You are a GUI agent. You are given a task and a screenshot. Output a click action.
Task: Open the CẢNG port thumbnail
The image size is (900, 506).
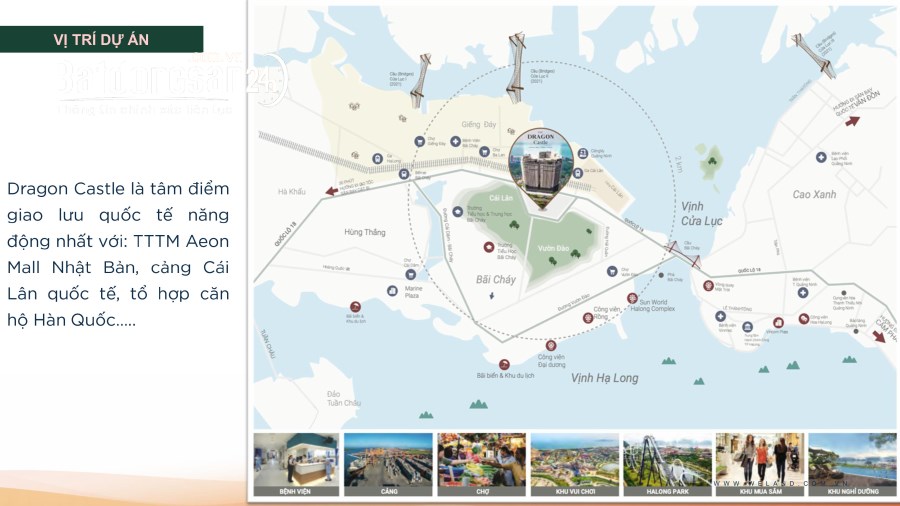[x=388, y=464]
